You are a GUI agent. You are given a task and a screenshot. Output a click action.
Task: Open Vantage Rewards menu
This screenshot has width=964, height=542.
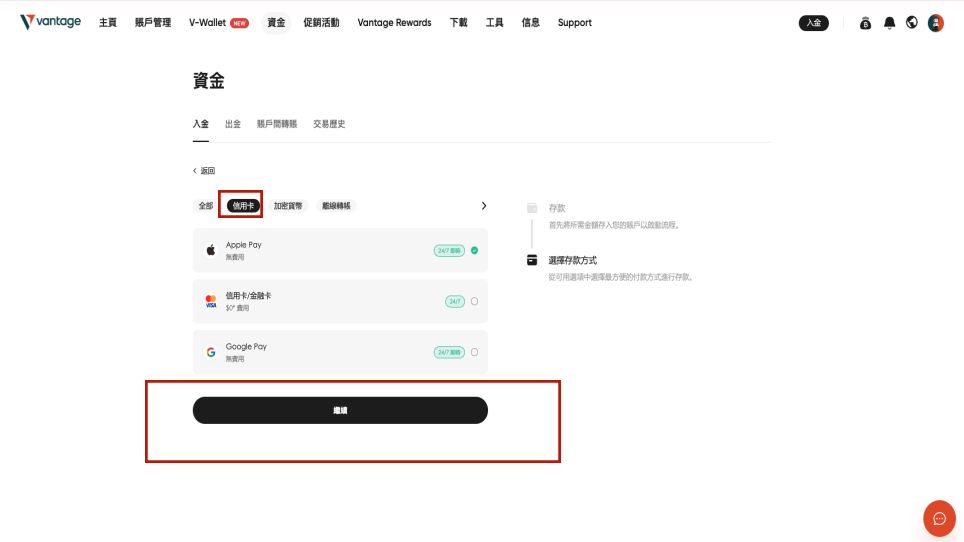point(394,23)
